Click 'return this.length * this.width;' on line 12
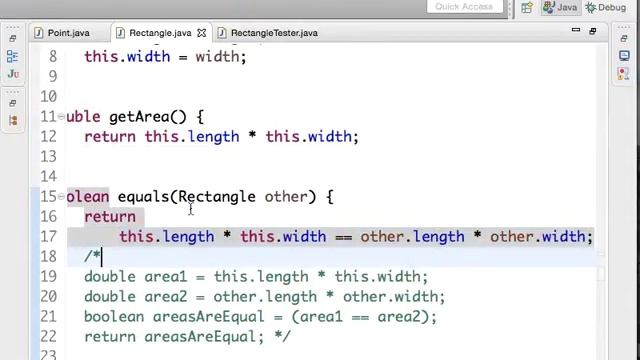Image resolution: width=640 pixels, height=360 pixels. click(x=221, y=137)
